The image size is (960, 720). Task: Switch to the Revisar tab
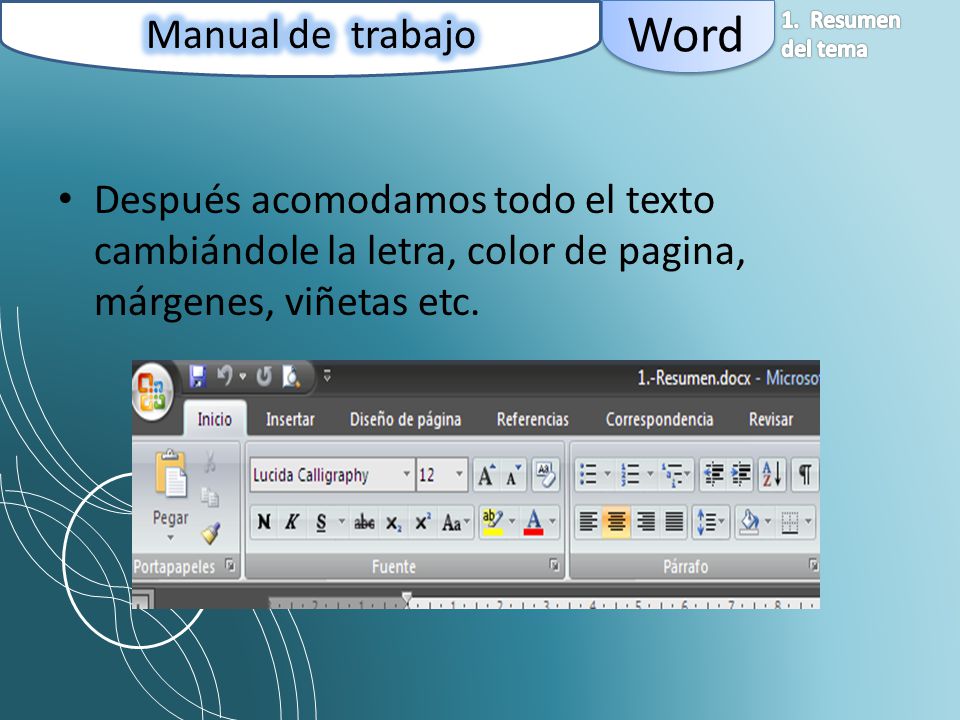click(771, 419)
